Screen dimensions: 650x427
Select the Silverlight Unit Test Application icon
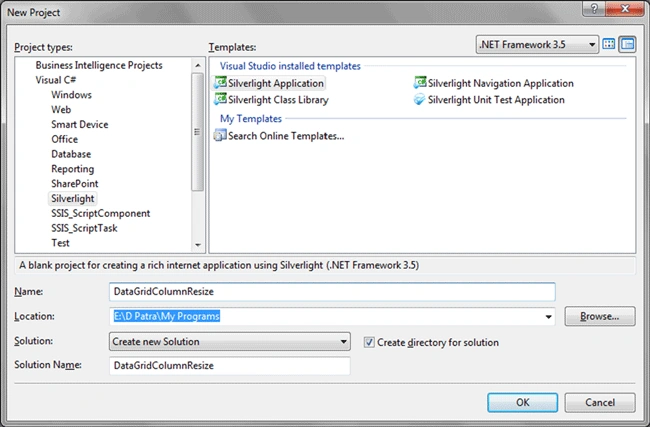click(420, 99)
